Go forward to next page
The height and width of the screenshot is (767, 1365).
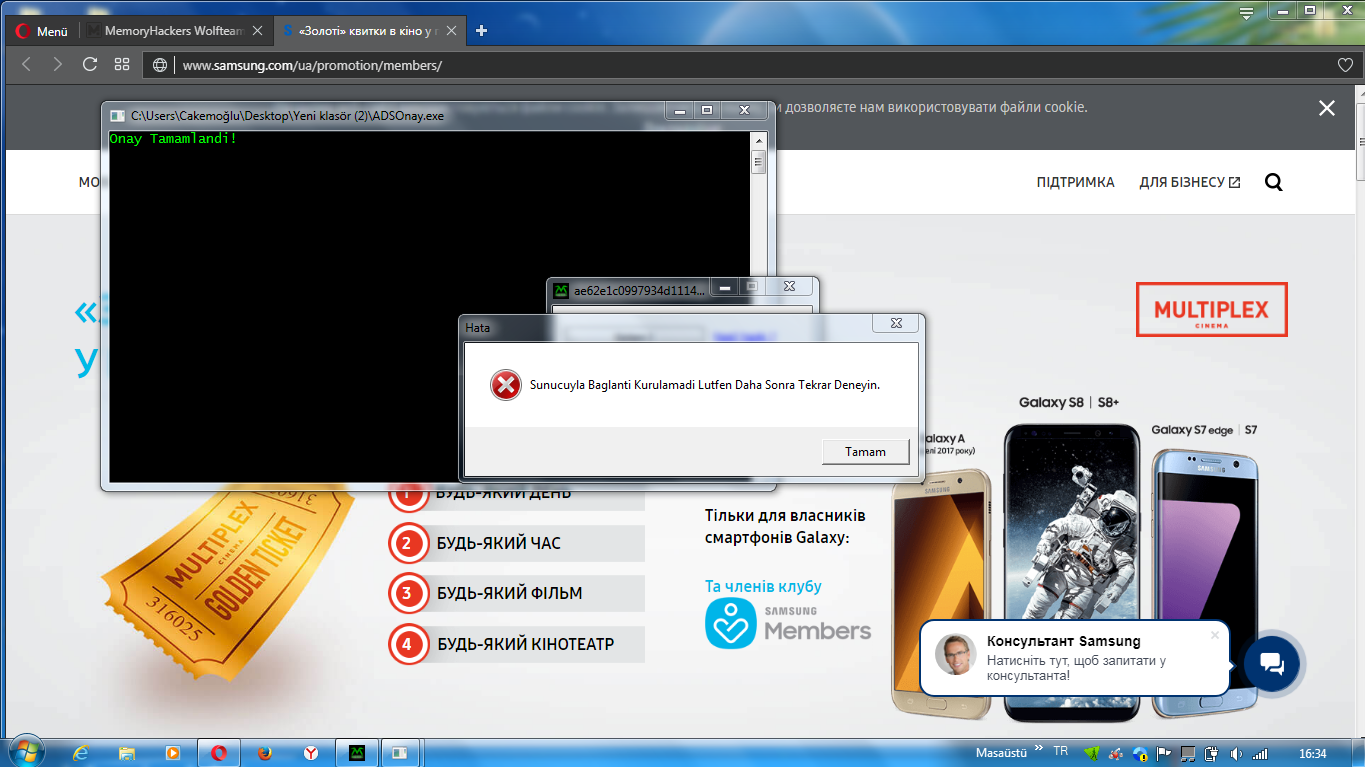[x=58, y=64]
